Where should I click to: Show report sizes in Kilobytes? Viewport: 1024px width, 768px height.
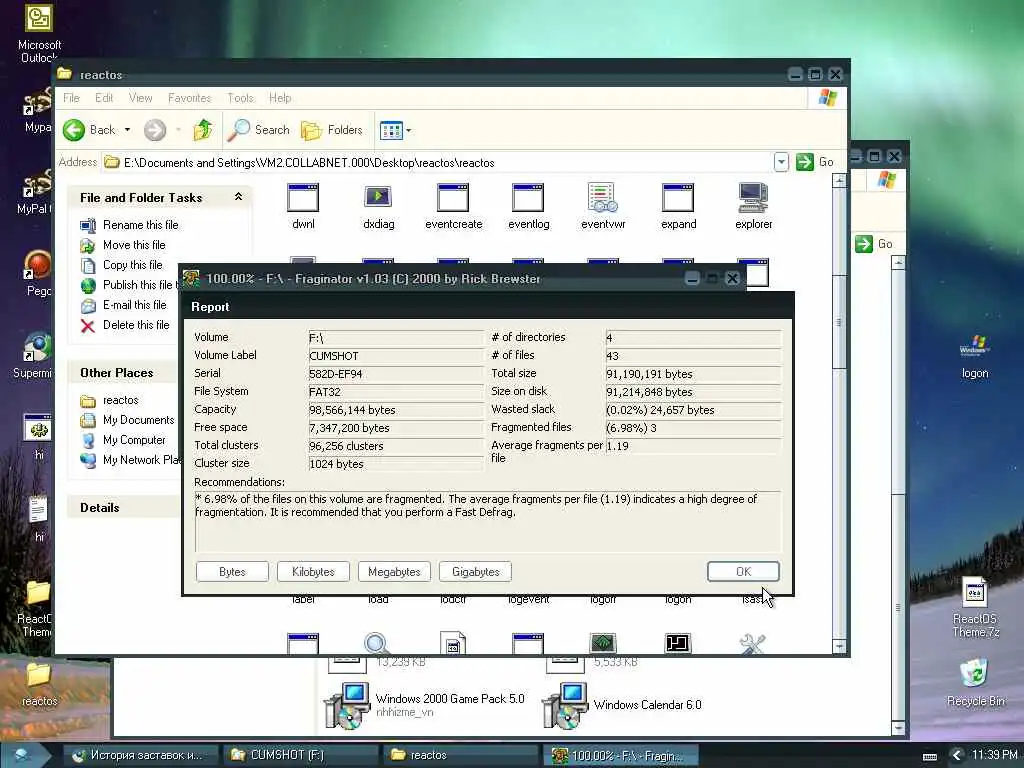point(313,572)
